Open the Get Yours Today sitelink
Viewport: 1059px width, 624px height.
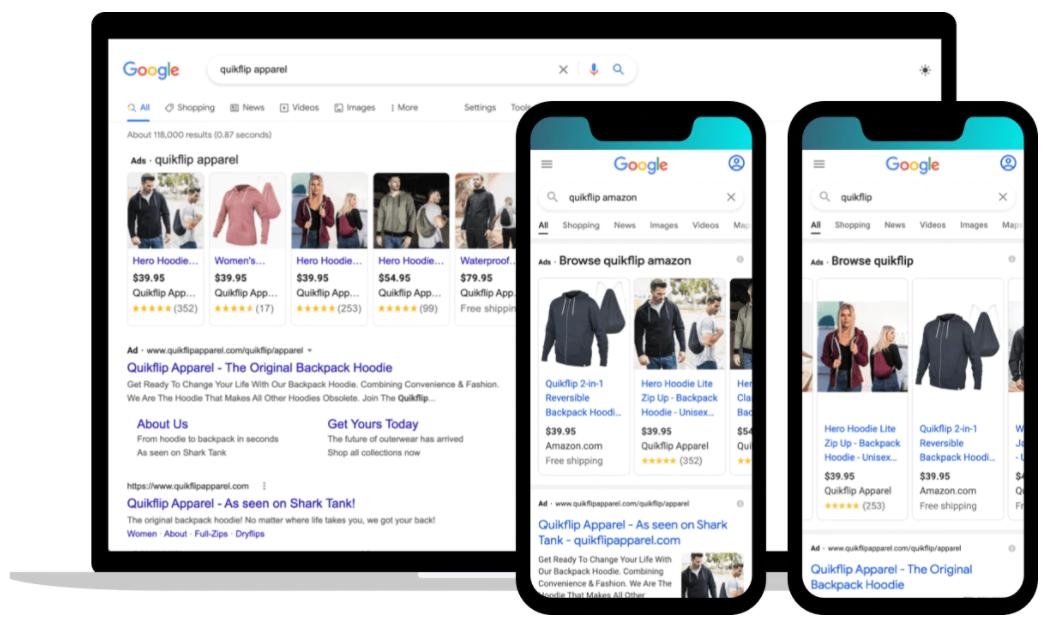point(373,424)
